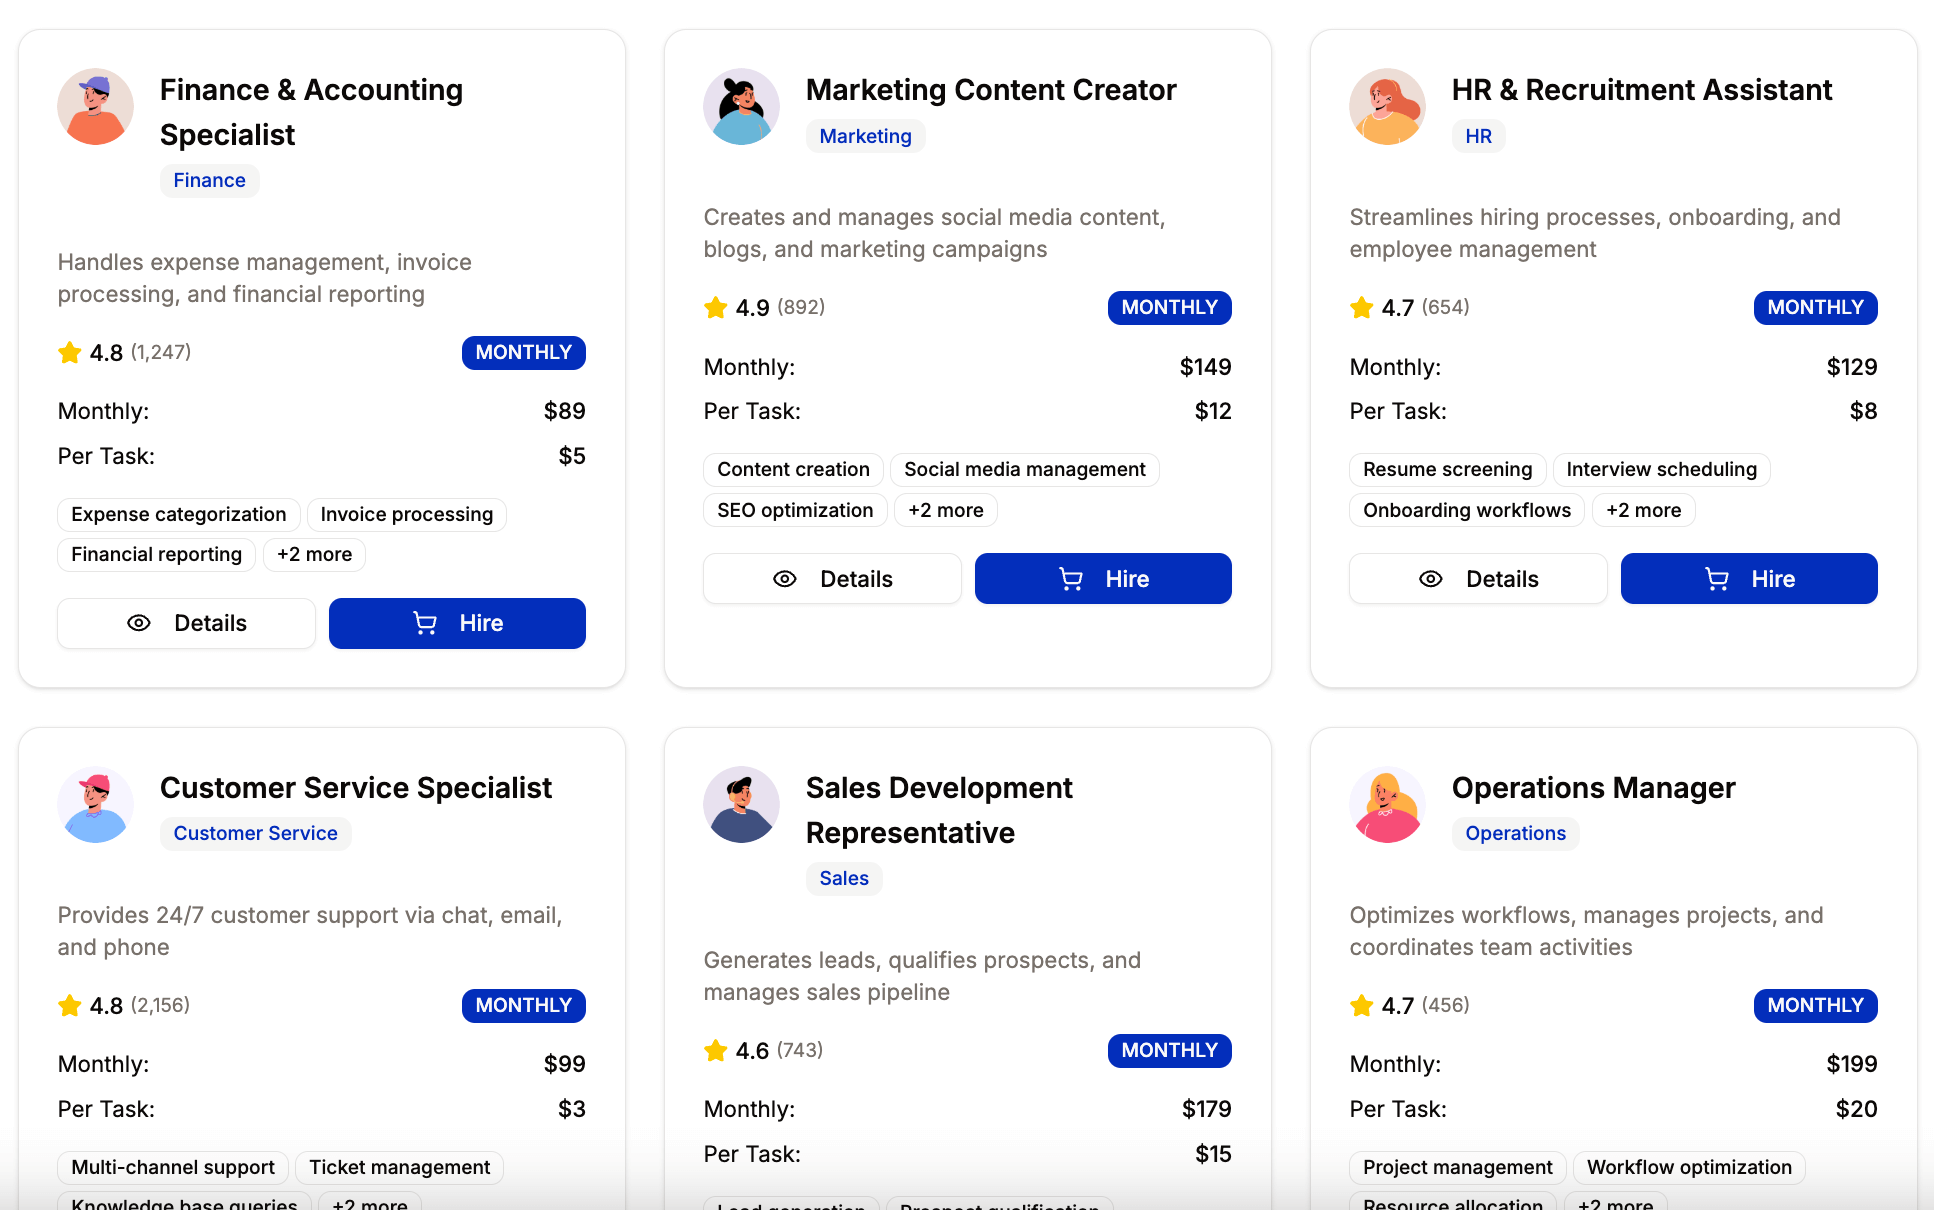Click the 'SEO optimization' skill tag
Image resolution: width=1934 pixels, height=1210 pixels.
[x=794, y=510]
